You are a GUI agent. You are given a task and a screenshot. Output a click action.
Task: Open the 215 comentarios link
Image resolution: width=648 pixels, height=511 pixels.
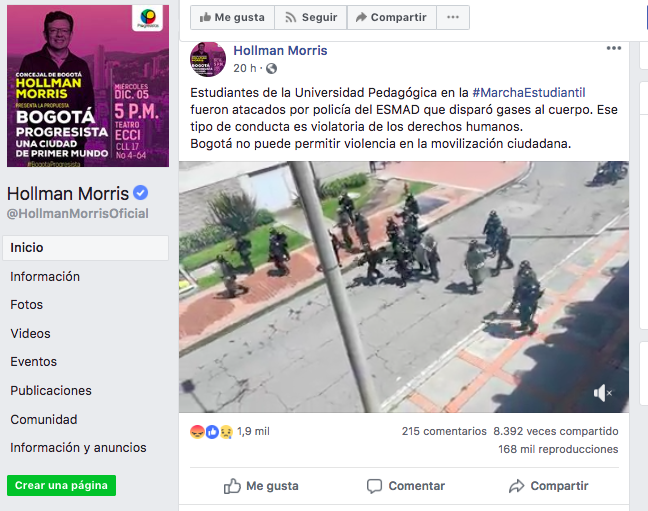[x=444, y=431]
